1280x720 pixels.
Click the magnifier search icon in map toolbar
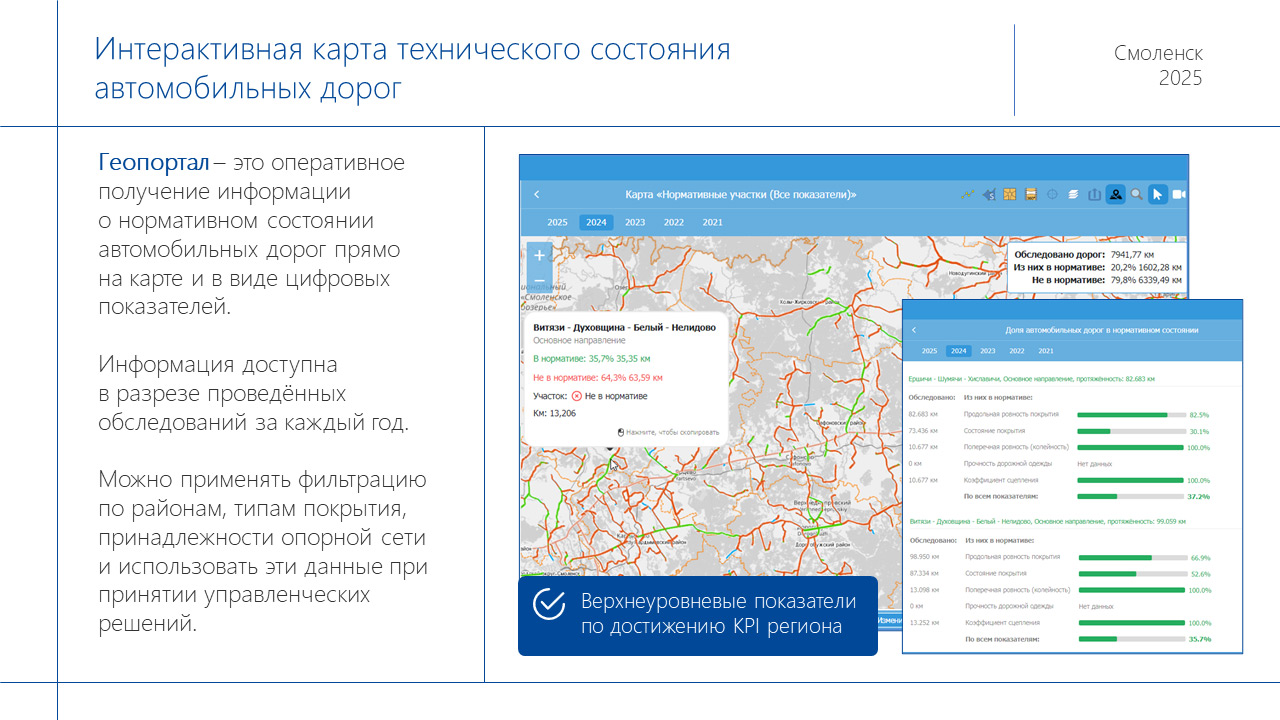pyautogui.click(x=1136, y=194)
